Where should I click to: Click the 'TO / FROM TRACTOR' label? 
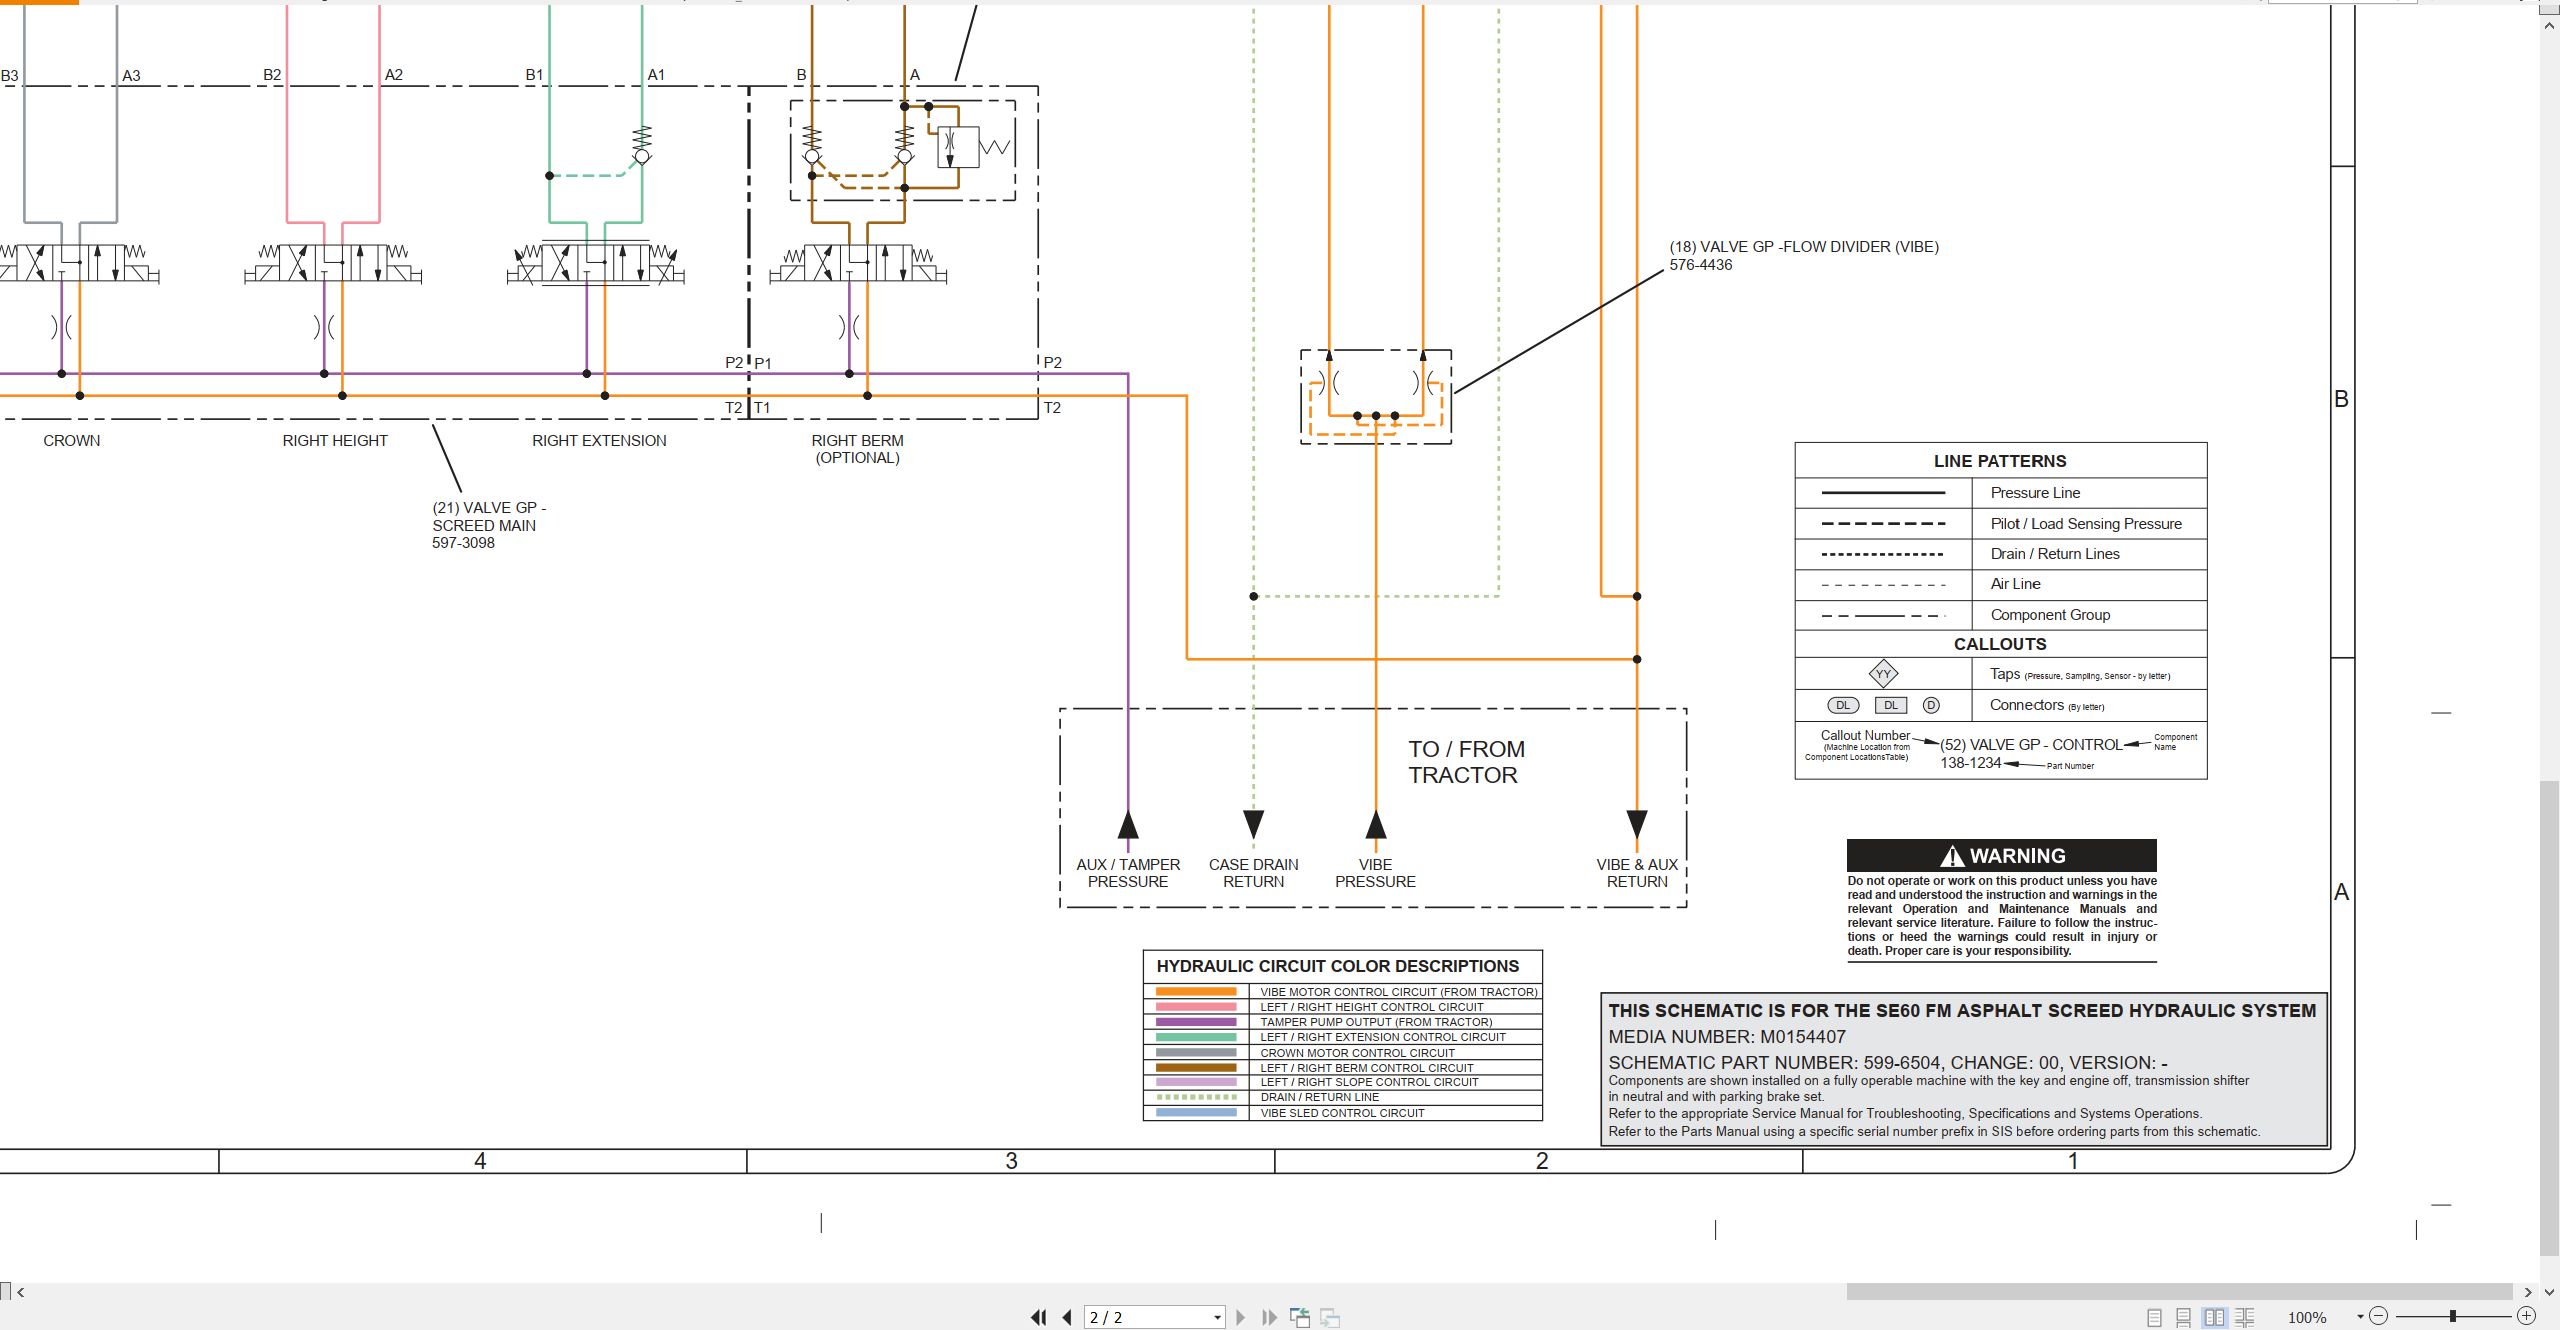pos(1466,762)
